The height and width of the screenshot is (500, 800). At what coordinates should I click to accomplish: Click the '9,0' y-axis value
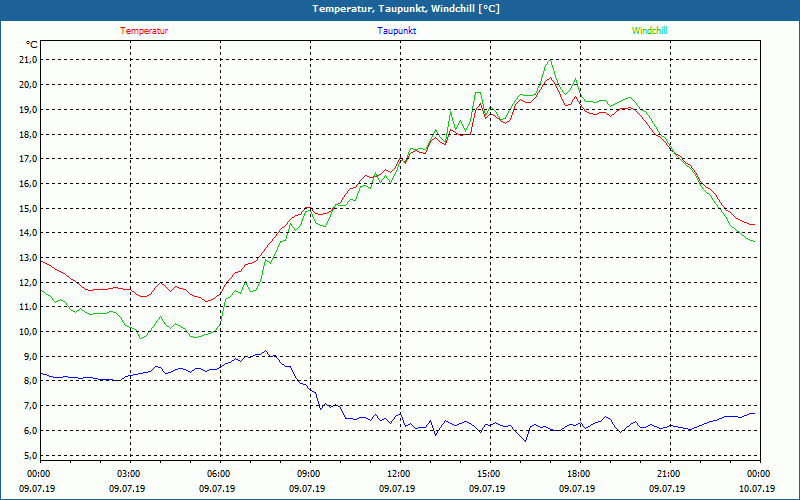coord(31,356)
